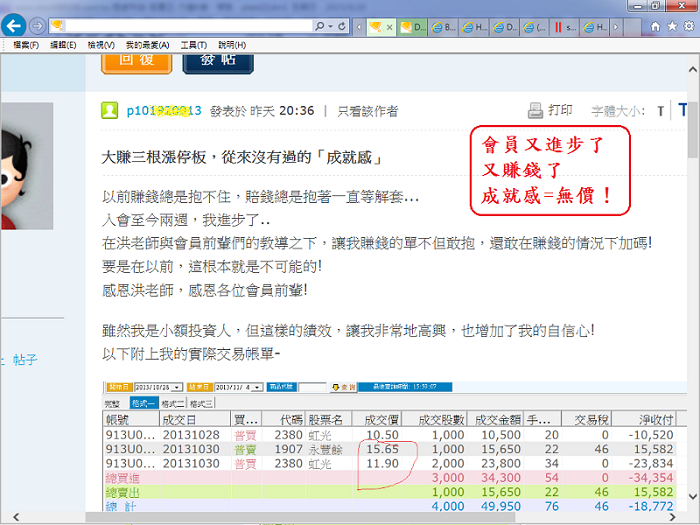Click the -18,772 net total cell

coord(650,506)
